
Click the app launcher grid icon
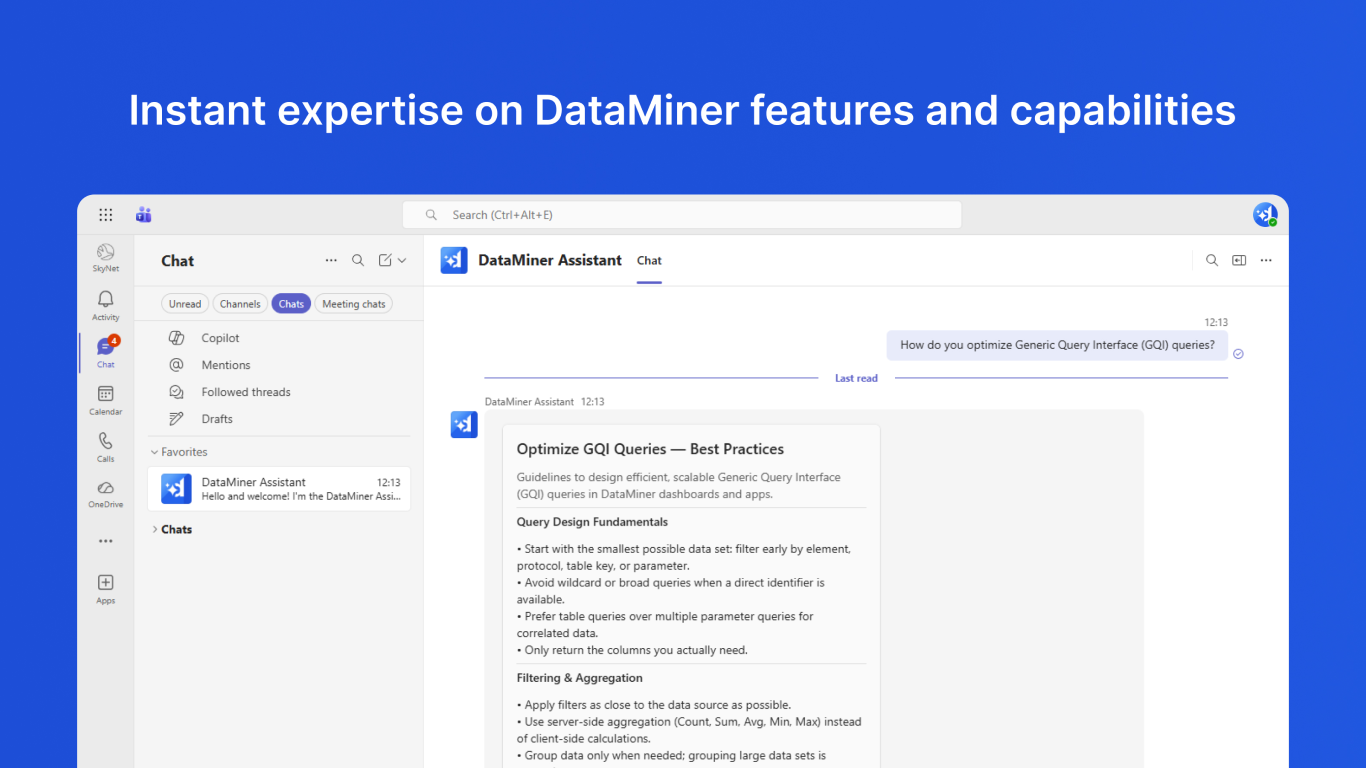[x=106, y=215]
